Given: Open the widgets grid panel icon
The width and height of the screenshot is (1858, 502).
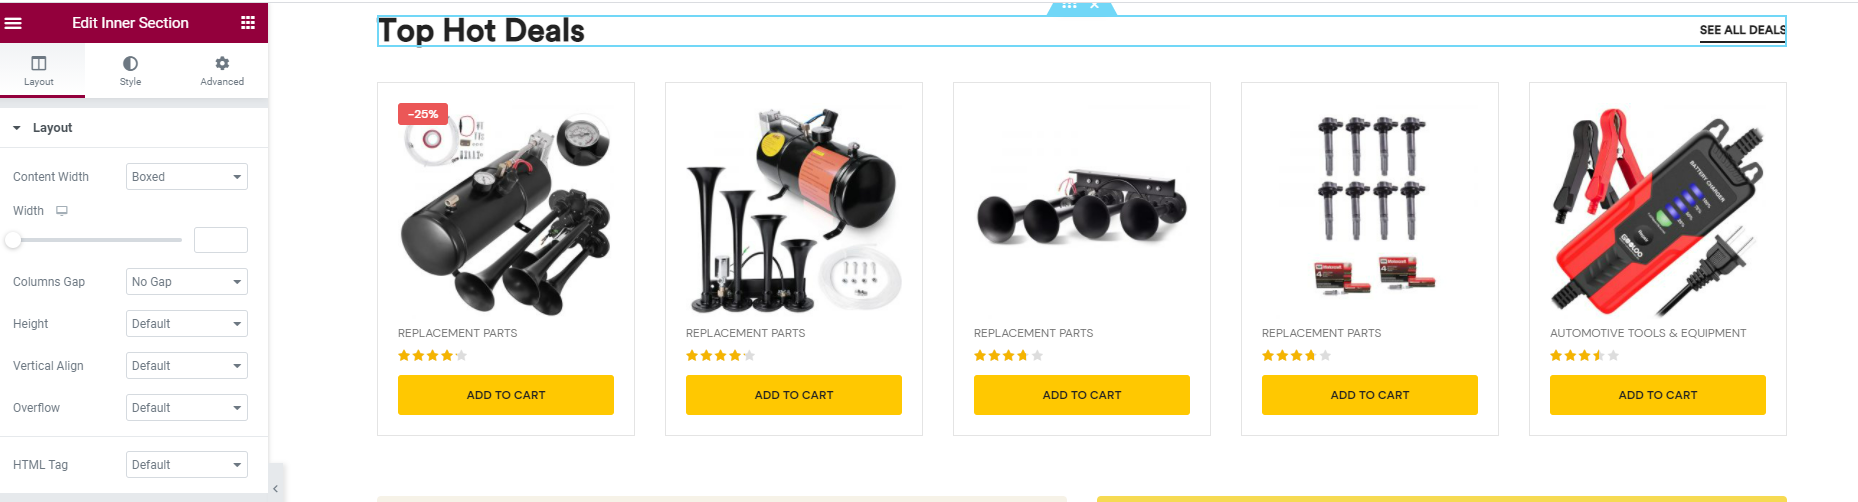Looking at the screenshot, I should tap(248, 22).
